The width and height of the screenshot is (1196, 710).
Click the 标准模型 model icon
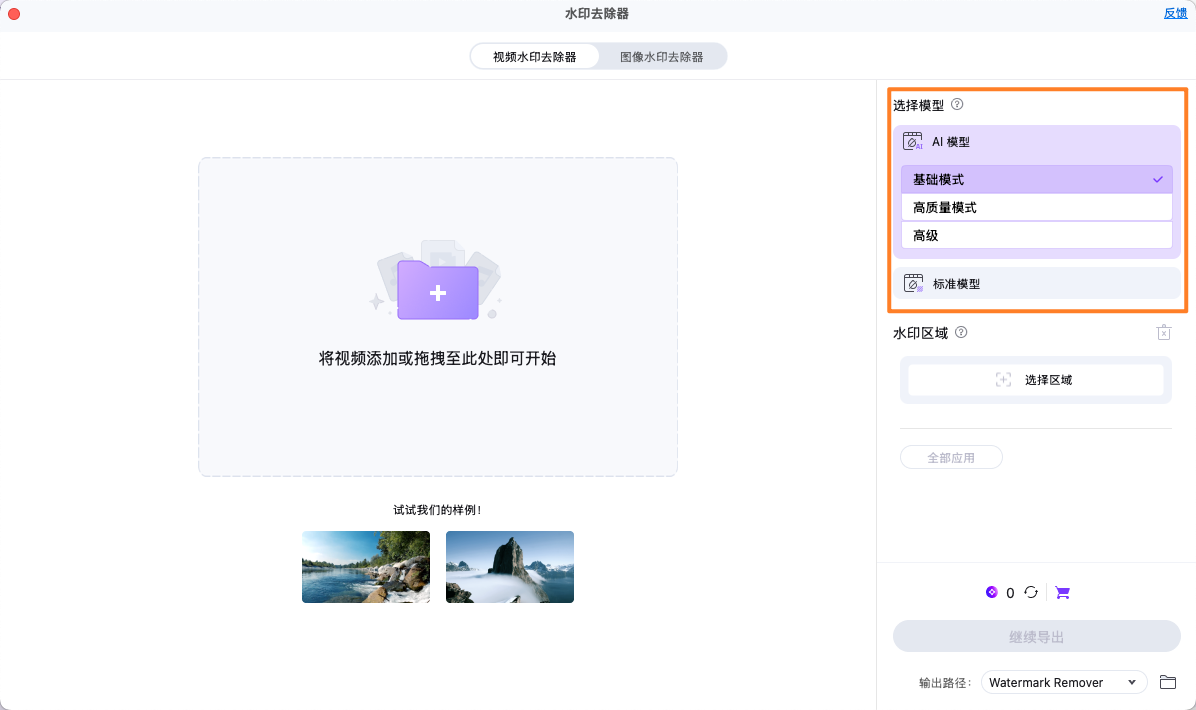[x=913, y=283]
